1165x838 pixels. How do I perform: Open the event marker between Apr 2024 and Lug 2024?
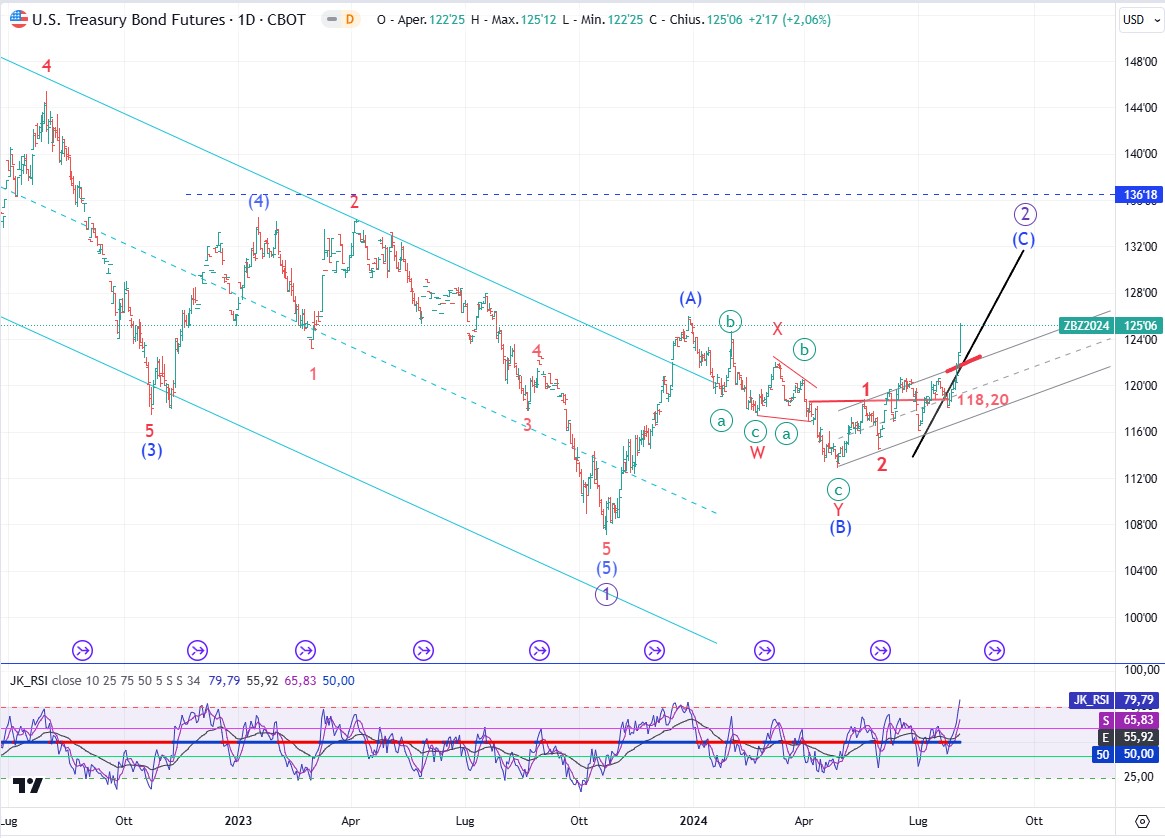[880, 651]
